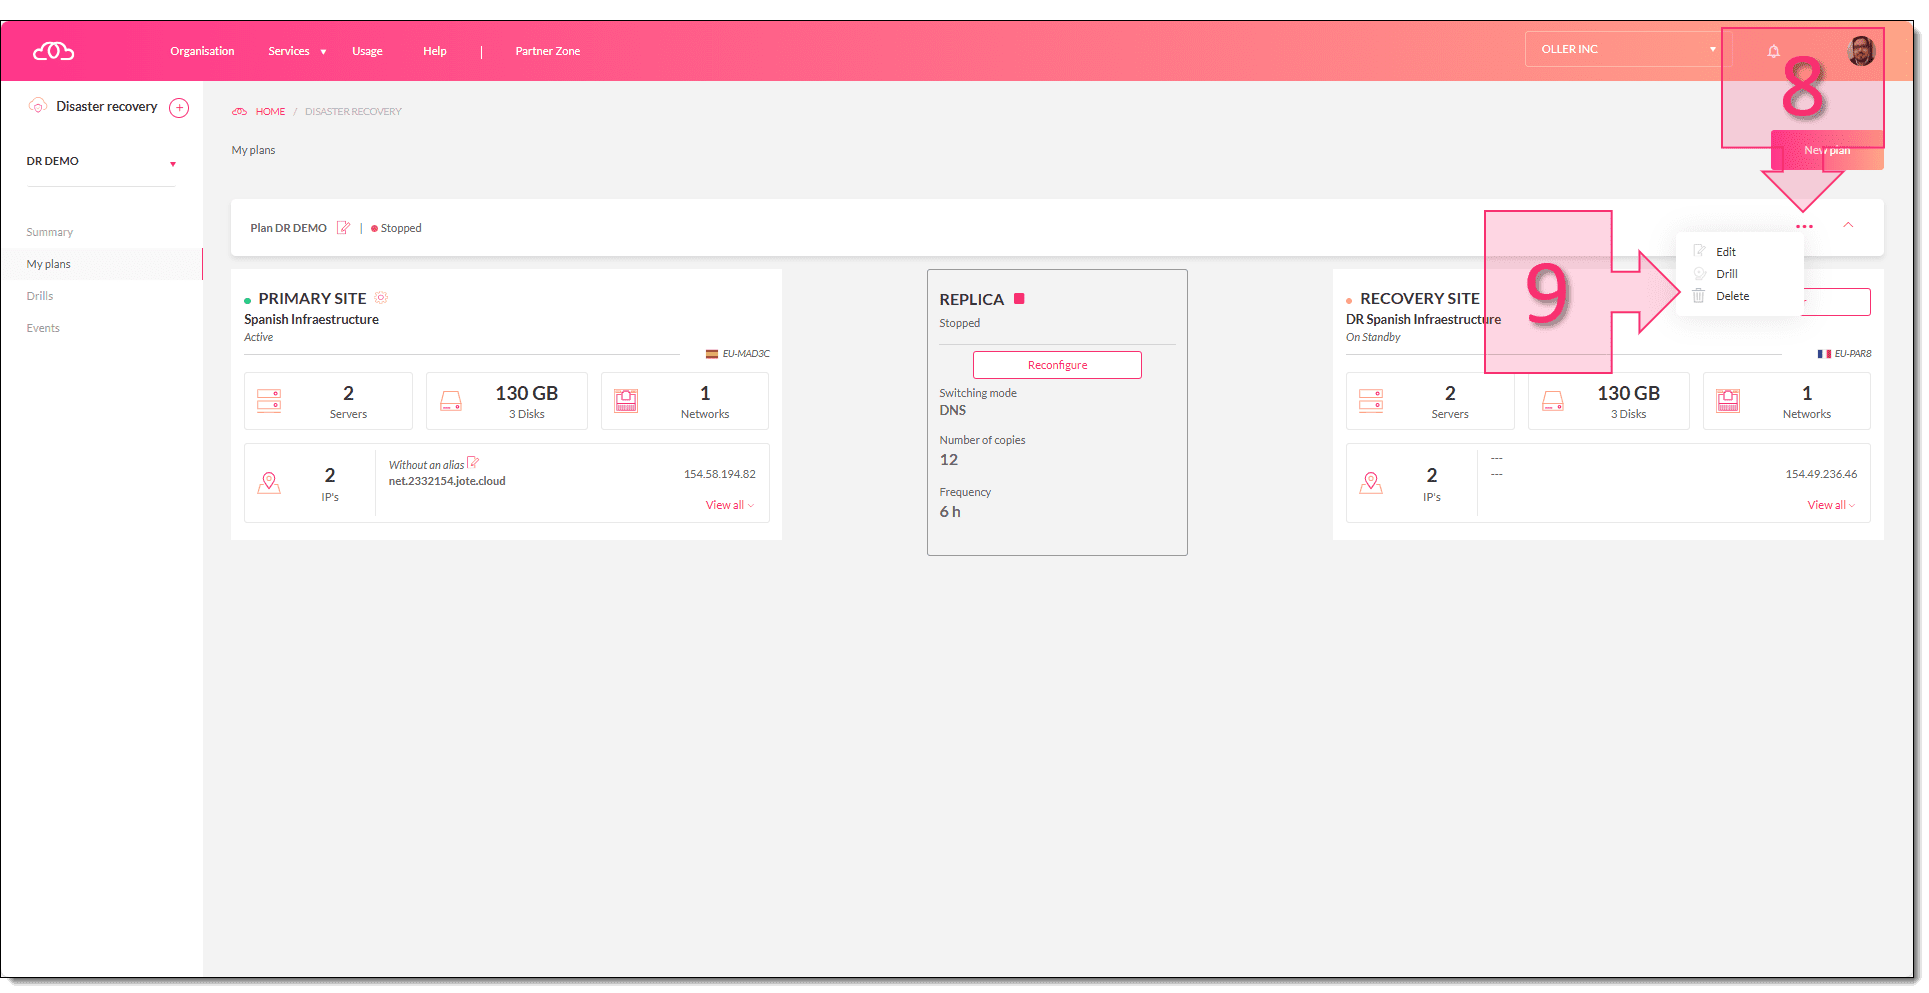Screen dimensions: 1929x993
Task: Click the trash icon beside Delete
Action: click(1698, 296)
